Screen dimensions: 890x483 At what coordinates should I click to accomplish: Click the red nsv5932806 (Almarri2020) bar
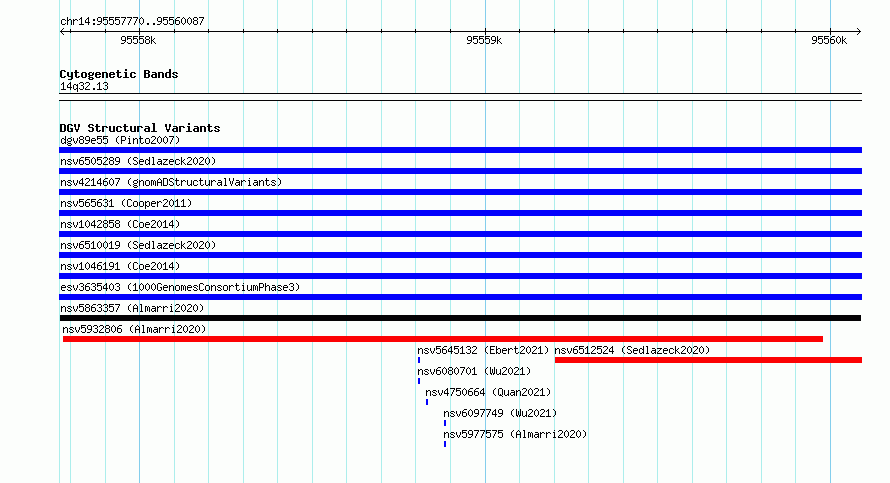(x=443, y=339)
